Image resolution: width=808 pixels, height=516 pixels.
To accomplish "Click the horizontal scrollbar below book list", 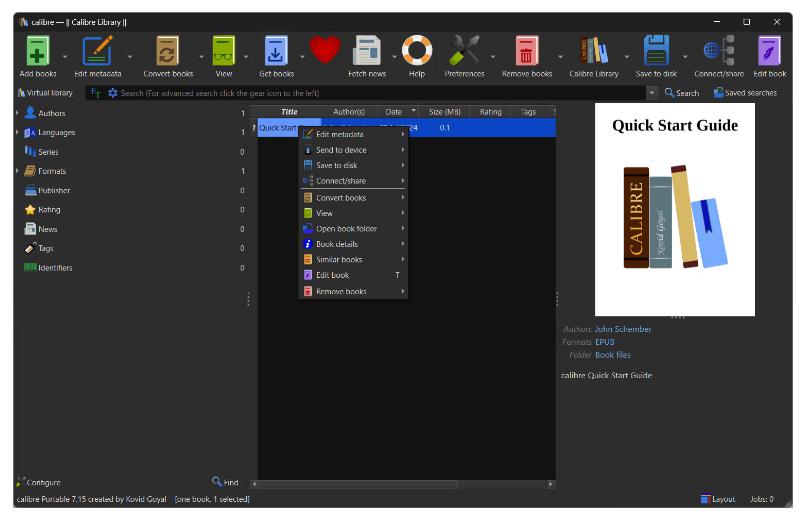I will [400, 484].
